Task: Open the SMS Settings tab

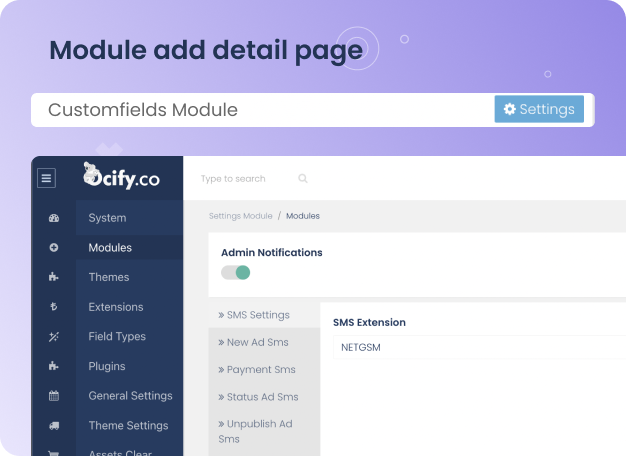Action: [258, 315]
